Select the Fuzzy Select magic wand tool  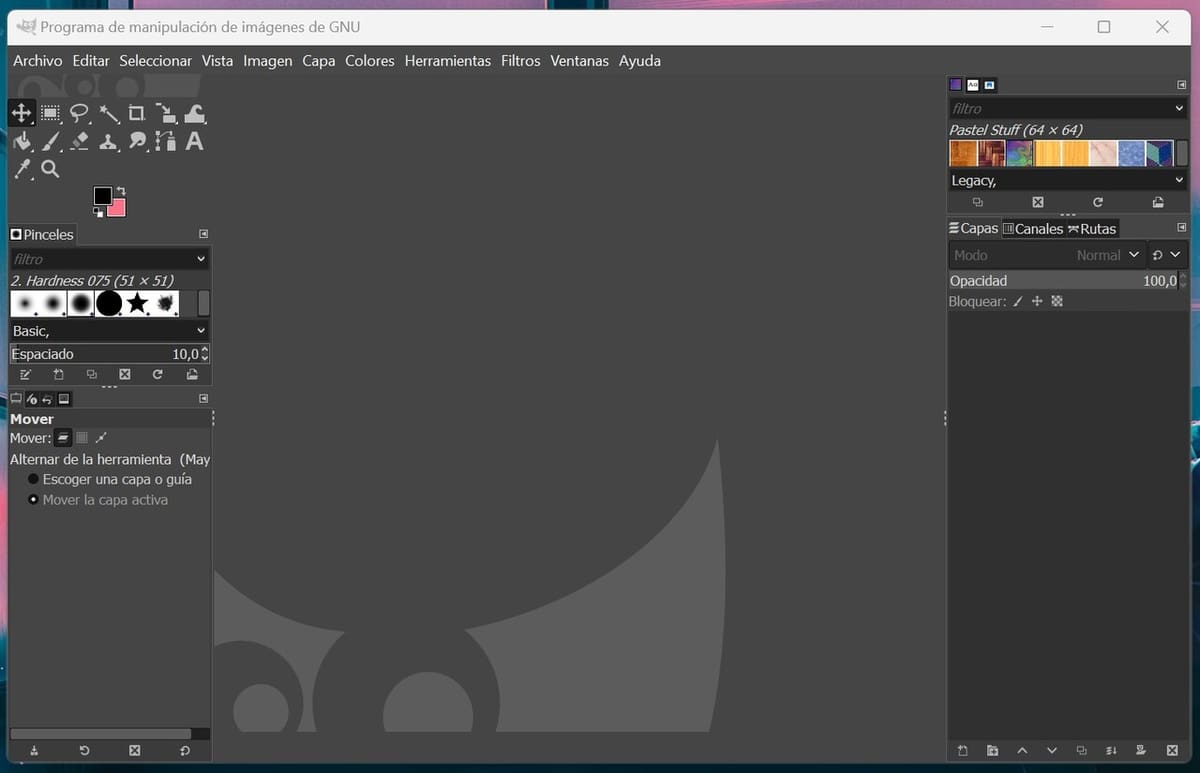pos(108,113)
